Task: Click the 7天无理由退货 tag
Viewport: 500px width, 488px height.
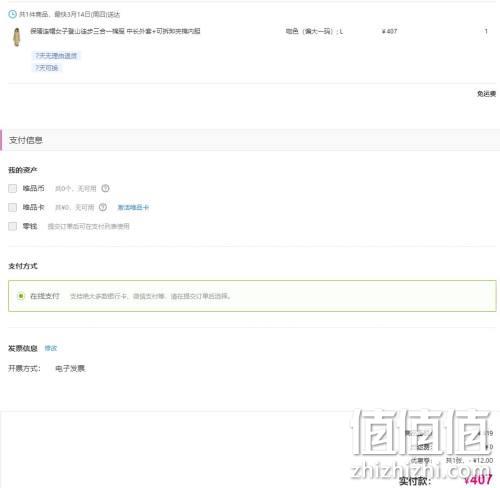Action: (x=56, y=56)
